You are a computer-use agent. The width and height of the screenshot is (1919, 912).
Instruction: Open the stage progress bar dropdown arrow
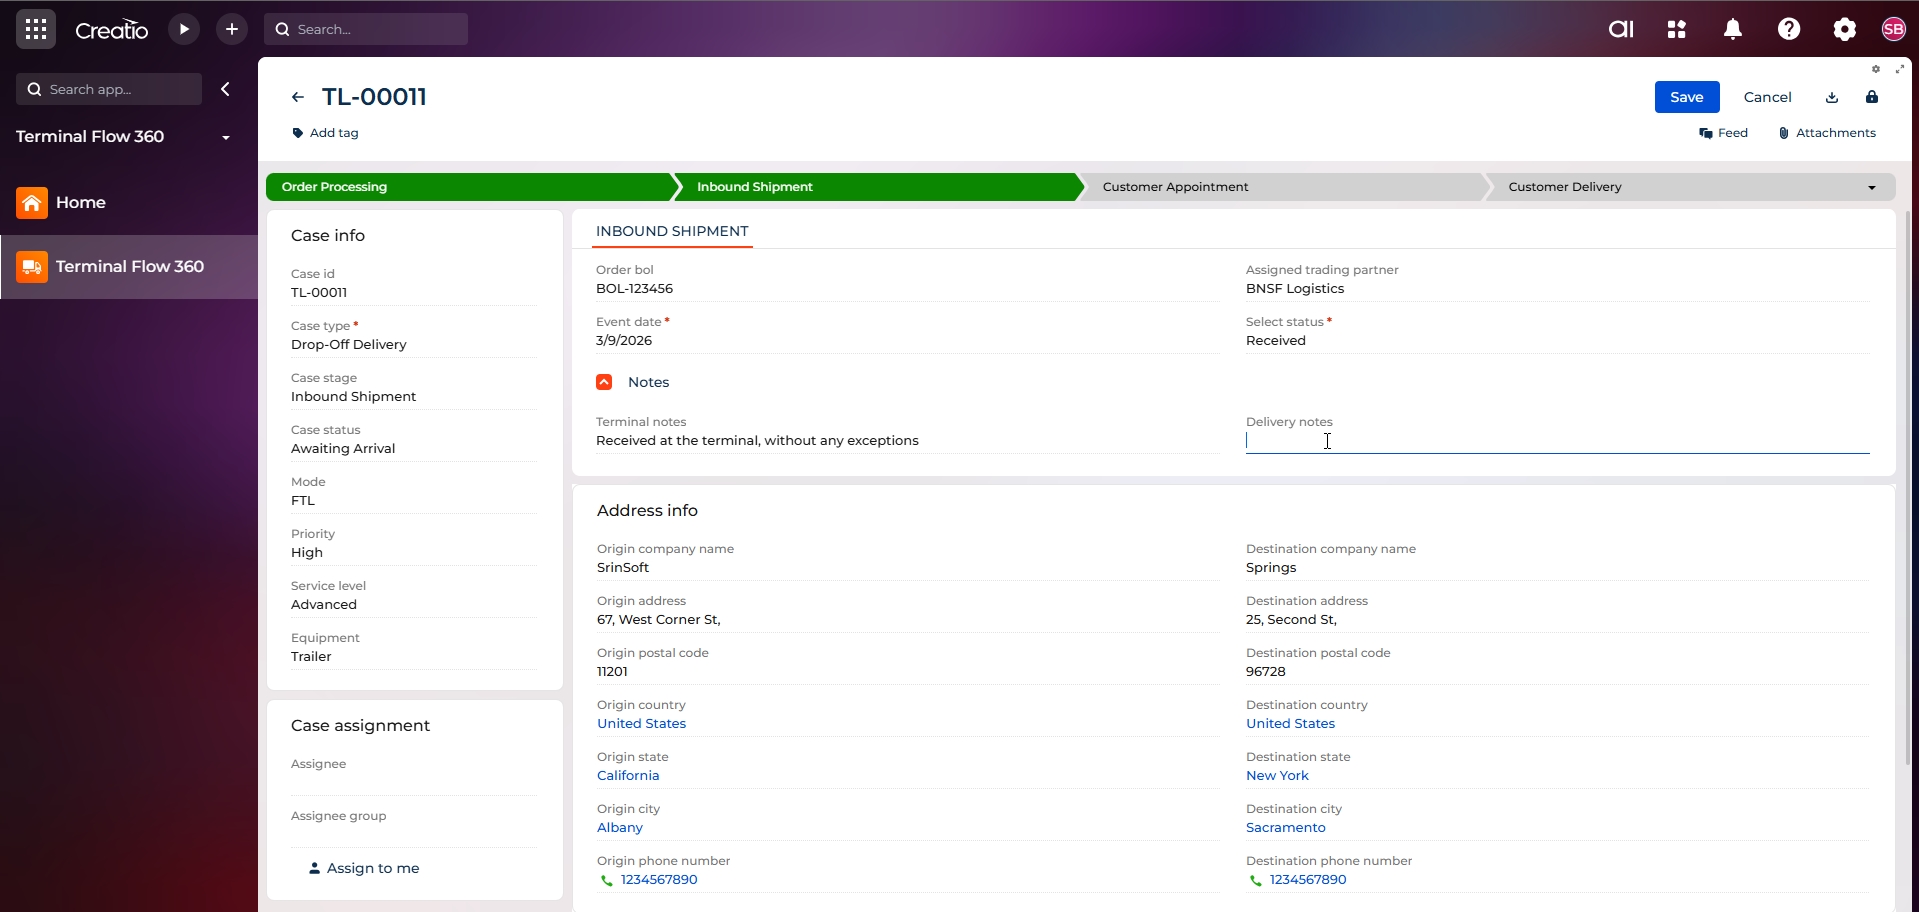(1872, 187)
